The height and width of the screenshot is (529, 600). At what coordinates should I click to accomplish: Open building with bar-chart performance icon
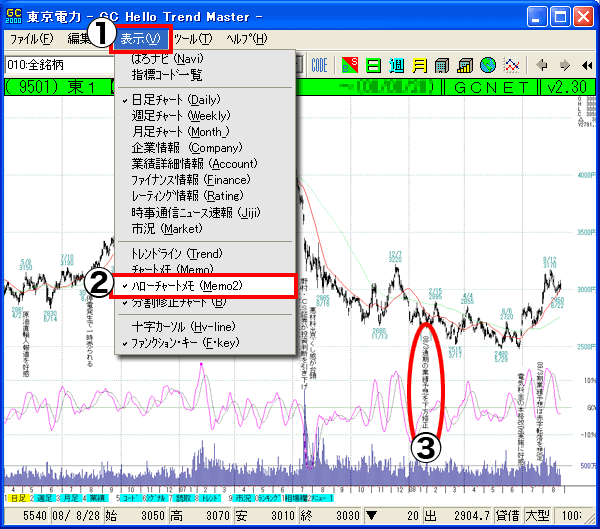pos(465,65)
